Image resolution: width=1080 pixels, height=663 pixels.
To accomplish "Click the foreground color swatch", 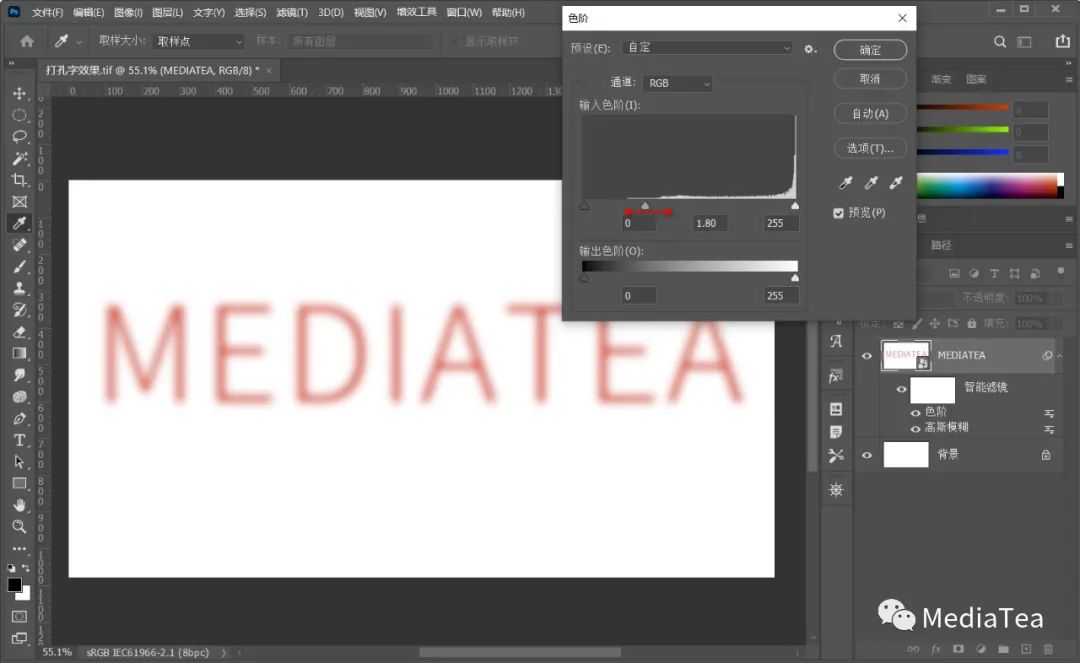I will click(x=14, y=585).
